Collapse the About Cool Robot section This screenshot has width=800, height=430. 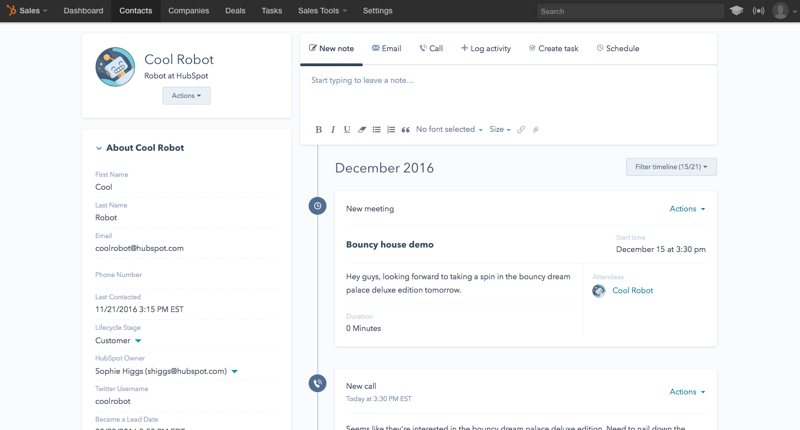(x=99, y=148)
